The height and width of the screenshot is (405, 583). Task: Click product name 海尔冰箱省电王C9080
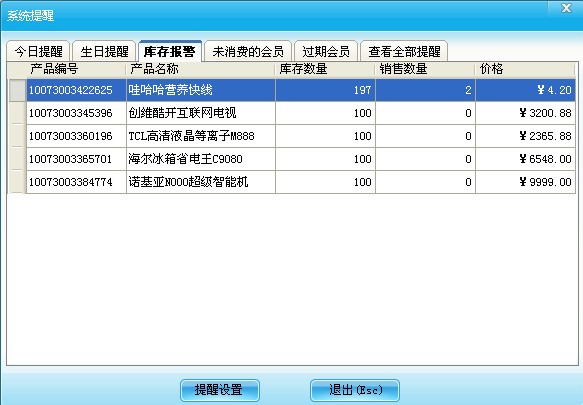pos(201,159)
